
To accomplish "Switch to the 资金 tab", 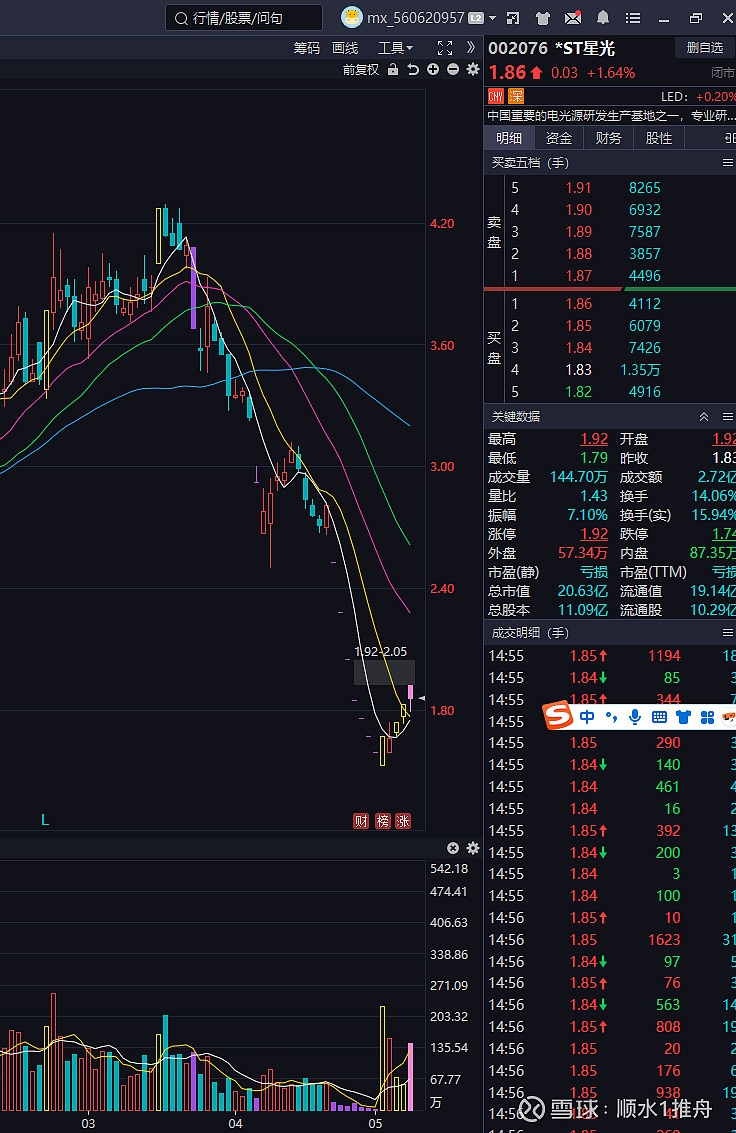I will point(559,139).
